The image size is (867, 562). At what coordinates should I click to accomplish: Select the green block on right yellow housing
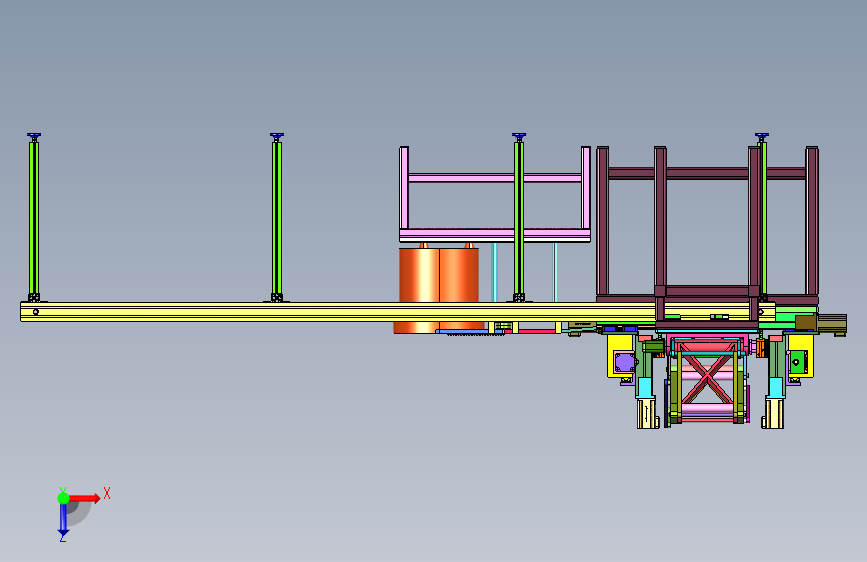[x=796, y=362]
